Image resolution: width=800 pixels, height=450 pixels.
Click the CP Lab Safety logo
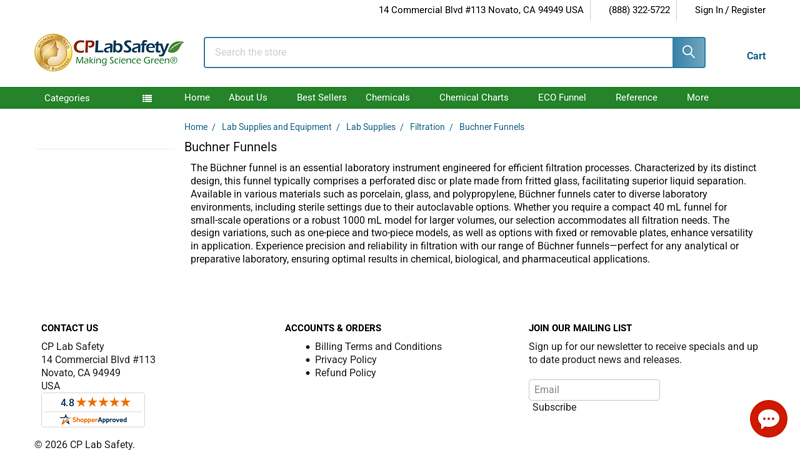(109, 52)
